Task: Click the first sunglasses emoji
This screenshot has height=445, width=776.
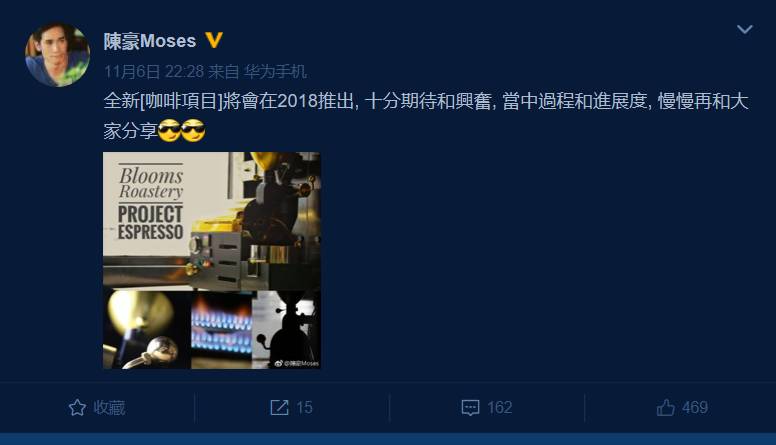Action: [169, 131]
